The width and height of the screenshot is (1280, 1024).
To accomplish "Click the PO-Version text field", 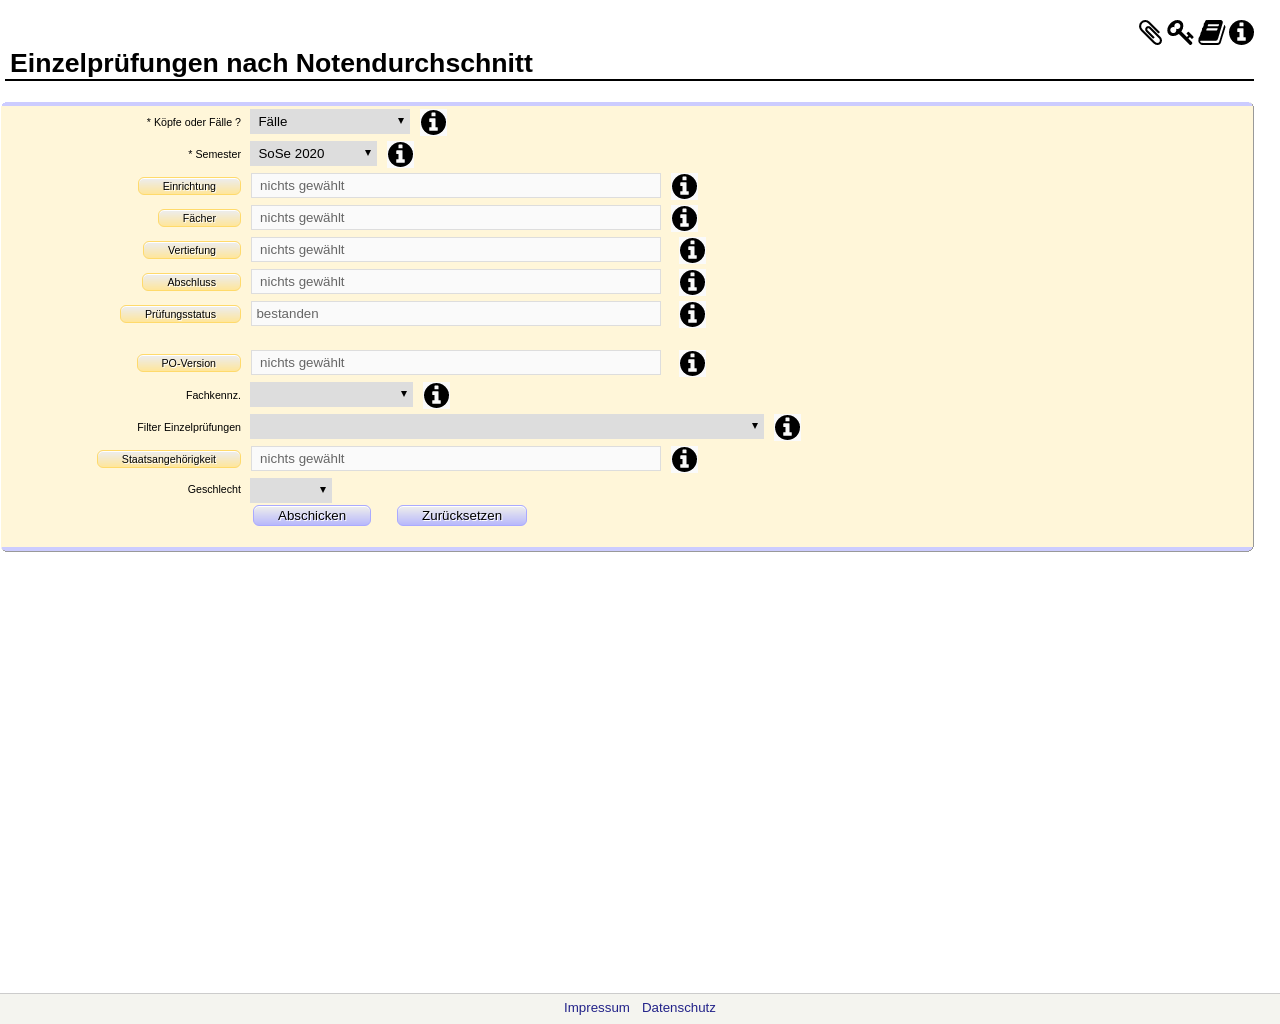I will [x=456, y=362].
